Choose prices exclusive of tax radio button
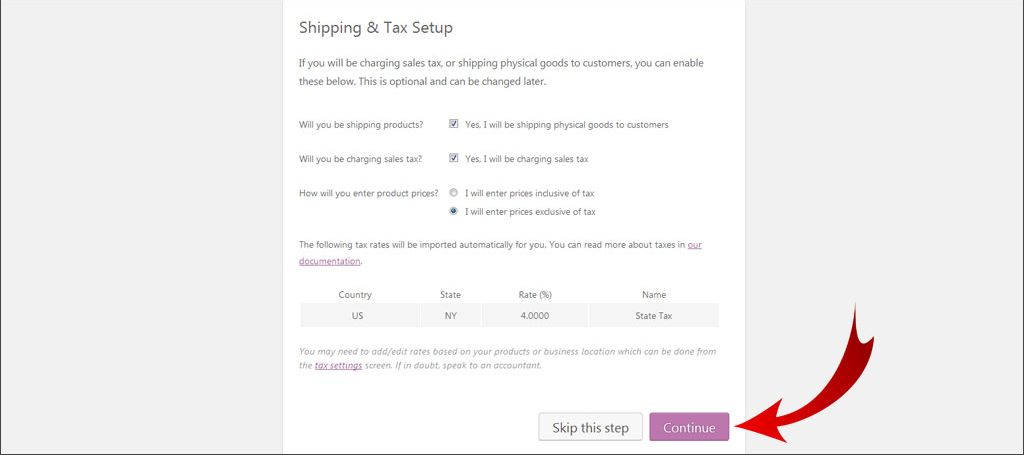 point(454,211)
